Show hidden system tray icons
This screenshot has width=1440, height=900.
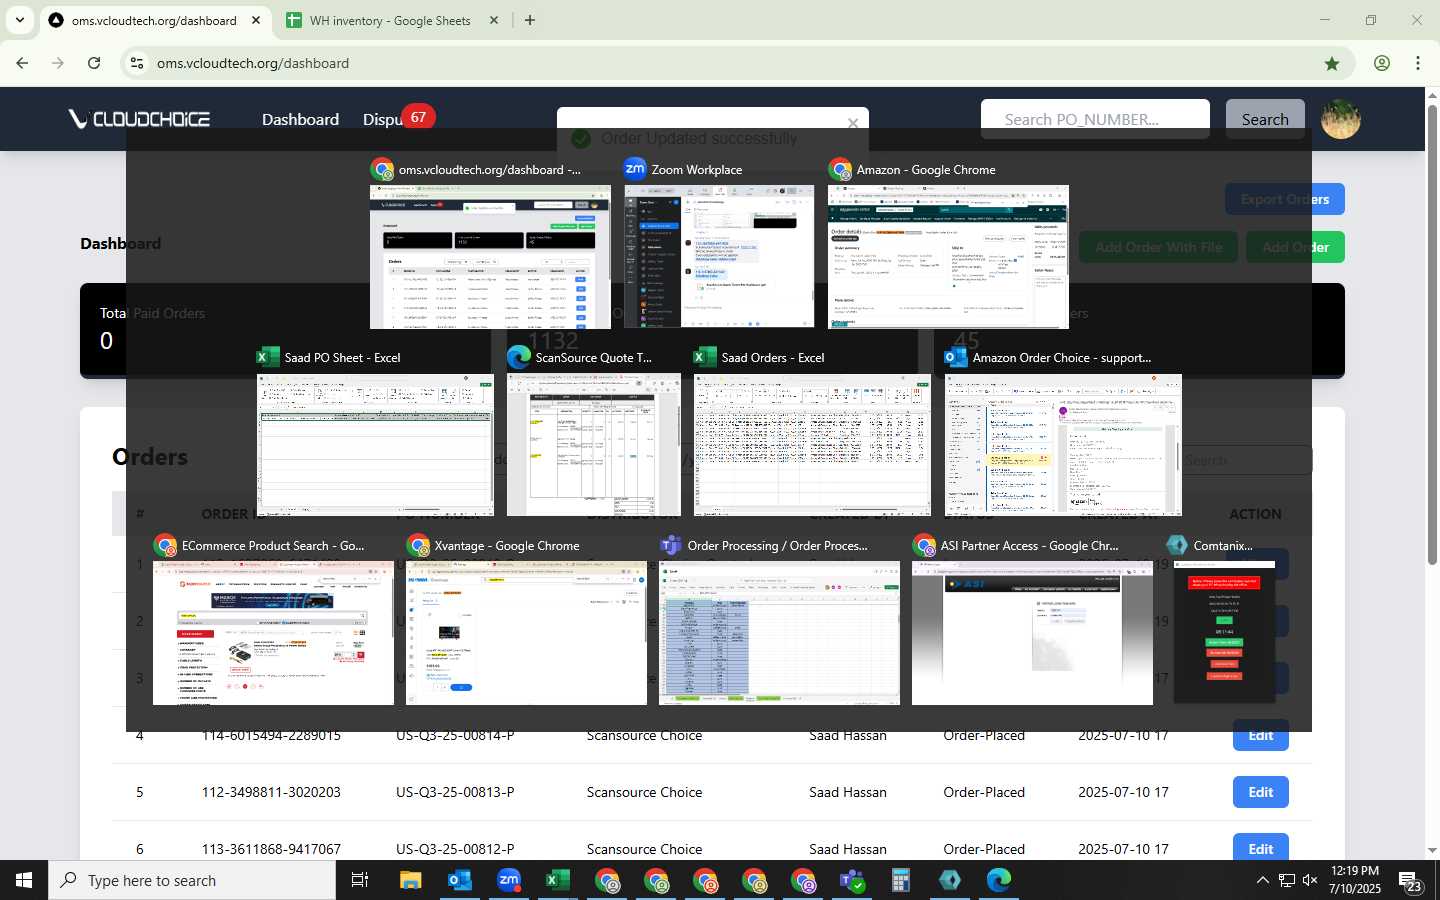pos(1262,880)
